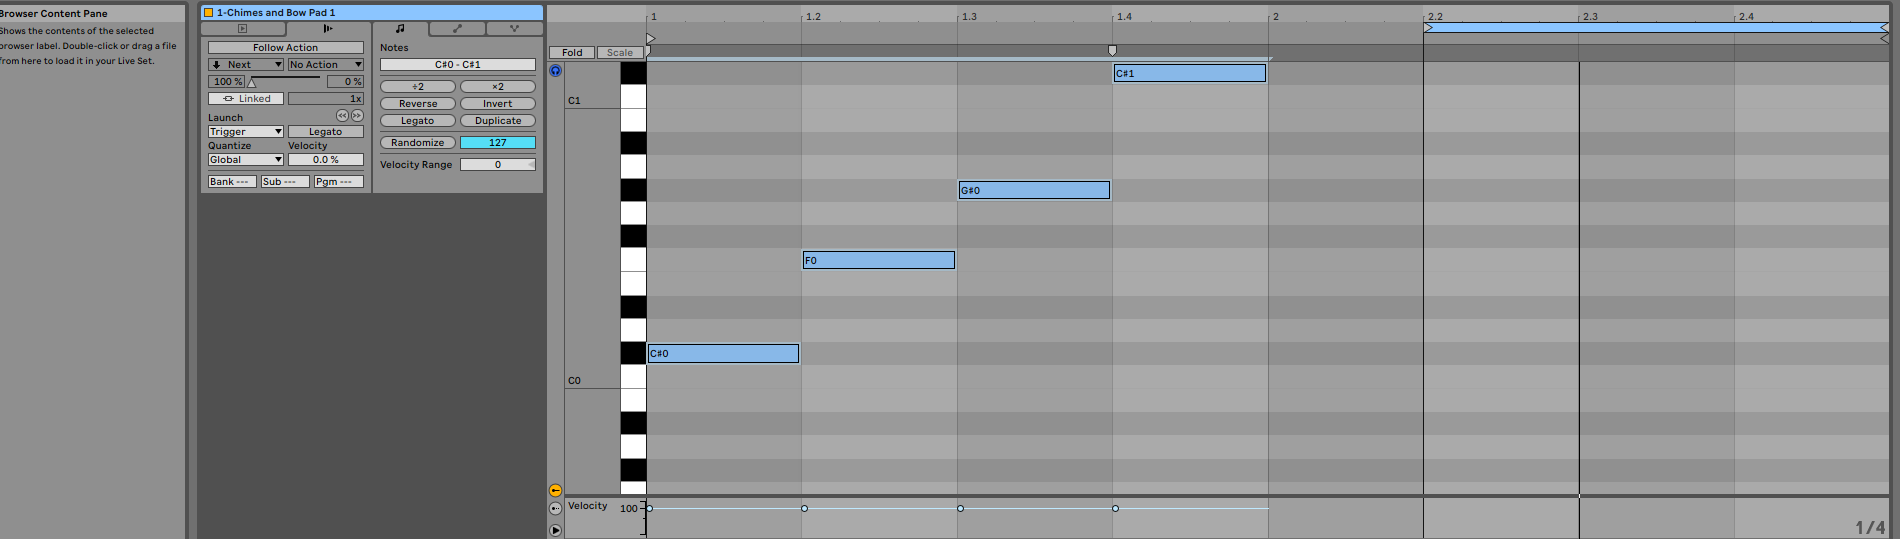This screenshot has height=539, width=1900.
Task: Open the Note Expression tab icon
Action: [514, 29]
